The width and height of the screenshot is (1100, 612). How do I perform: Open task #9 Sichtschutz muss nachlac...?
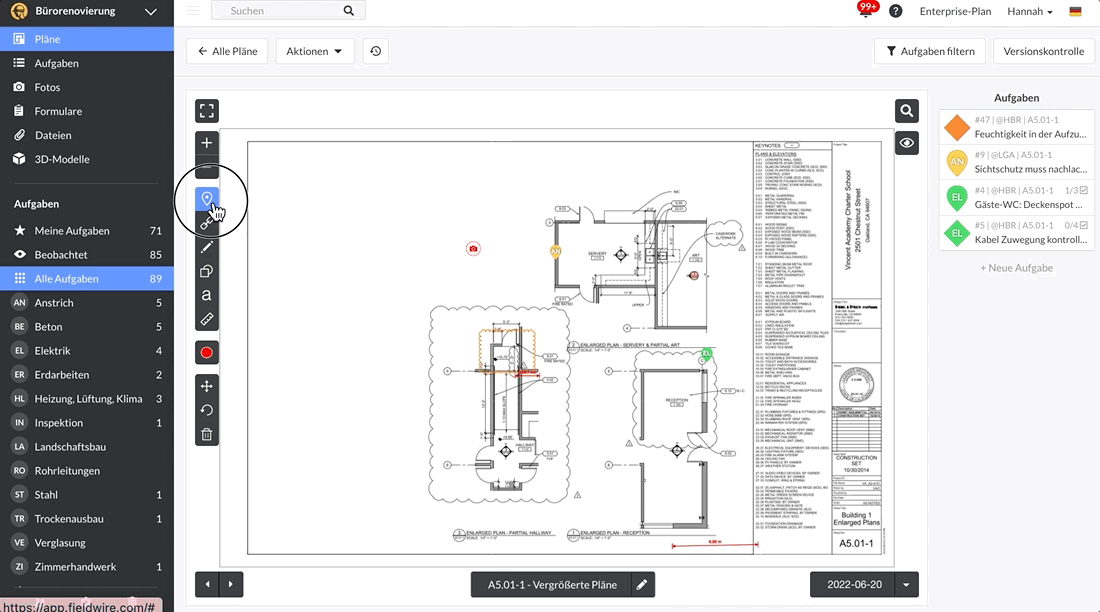tap(1017, 162)
